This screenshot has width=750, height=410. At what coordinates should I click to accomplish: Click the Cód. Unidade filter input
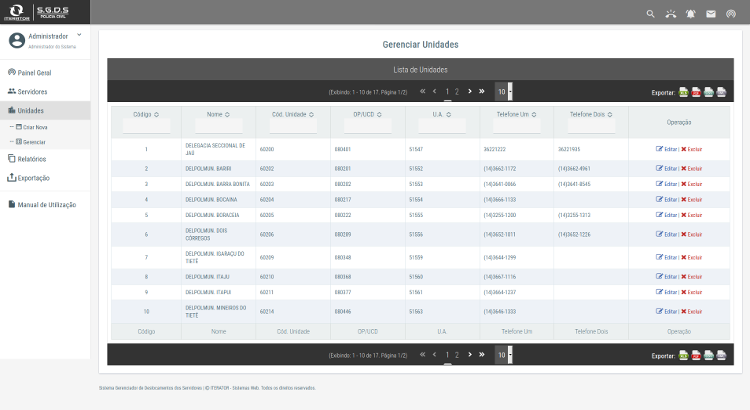click(293, 126)
